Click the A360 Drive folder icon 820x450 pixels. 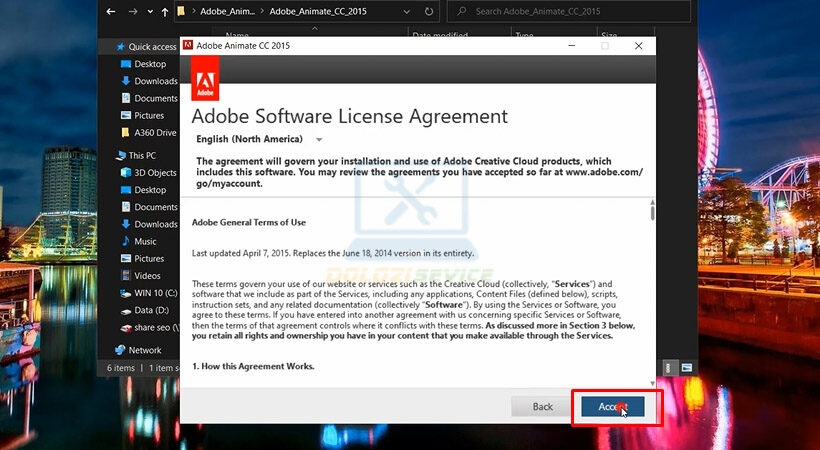coord(125,132)
